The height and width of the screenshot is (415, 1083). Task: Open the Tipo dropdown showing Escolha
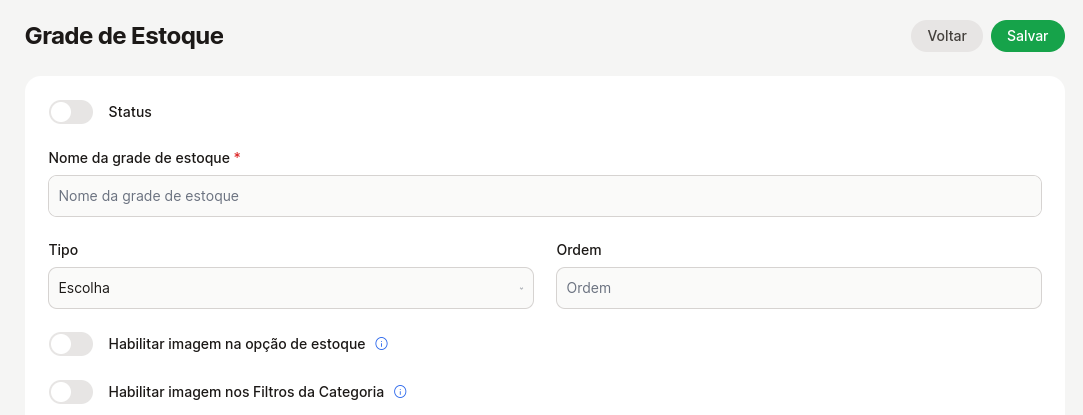click(291, 288)
